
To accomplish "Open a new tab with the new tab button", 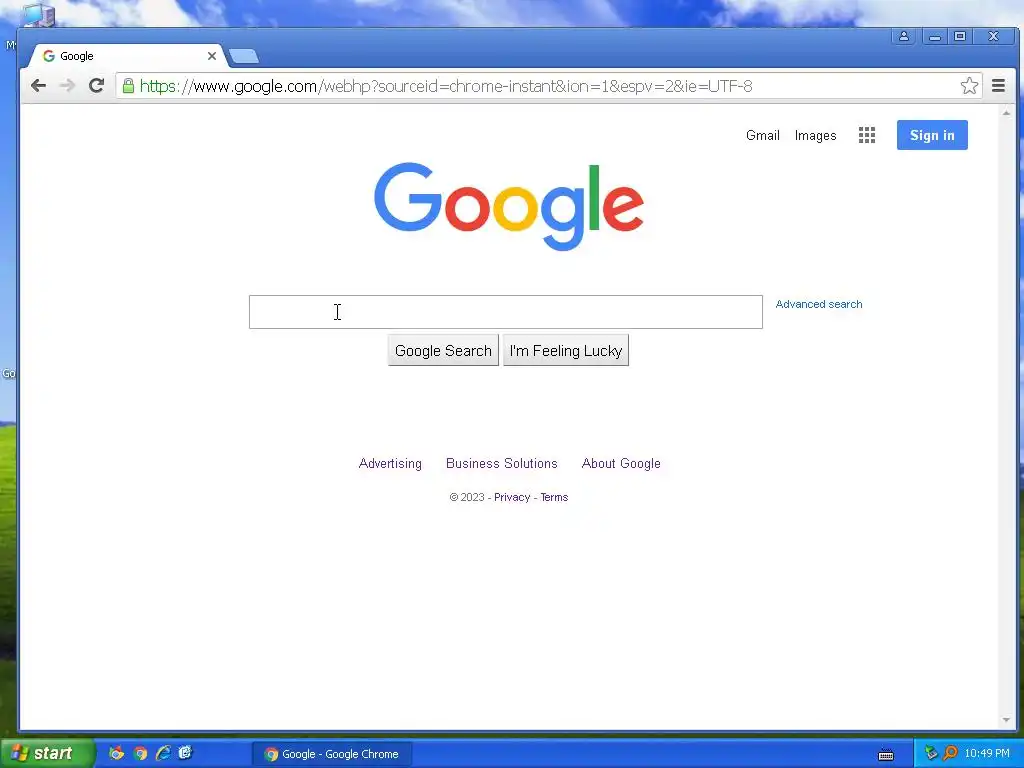I will (x=244, y=56).
